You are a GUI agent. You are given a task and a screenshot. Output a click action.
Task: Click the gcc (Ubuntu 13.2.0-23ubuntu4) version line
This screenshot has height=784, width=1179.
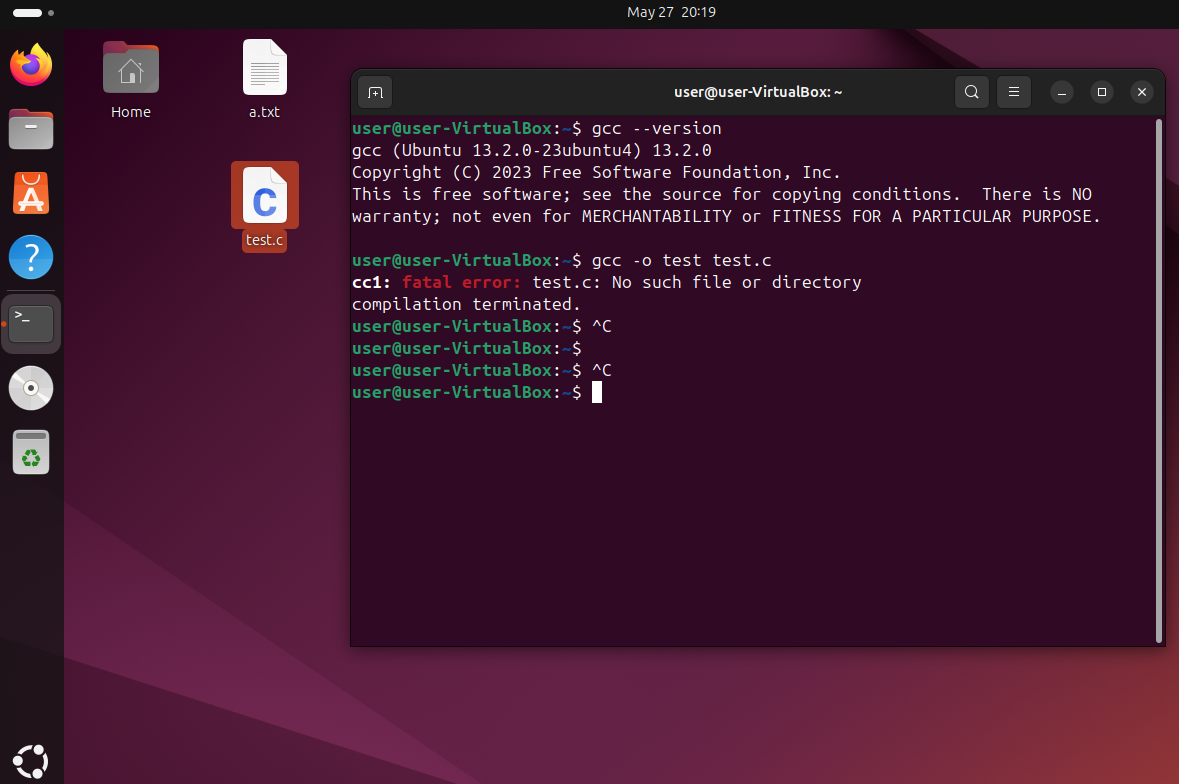click(532, 150)
